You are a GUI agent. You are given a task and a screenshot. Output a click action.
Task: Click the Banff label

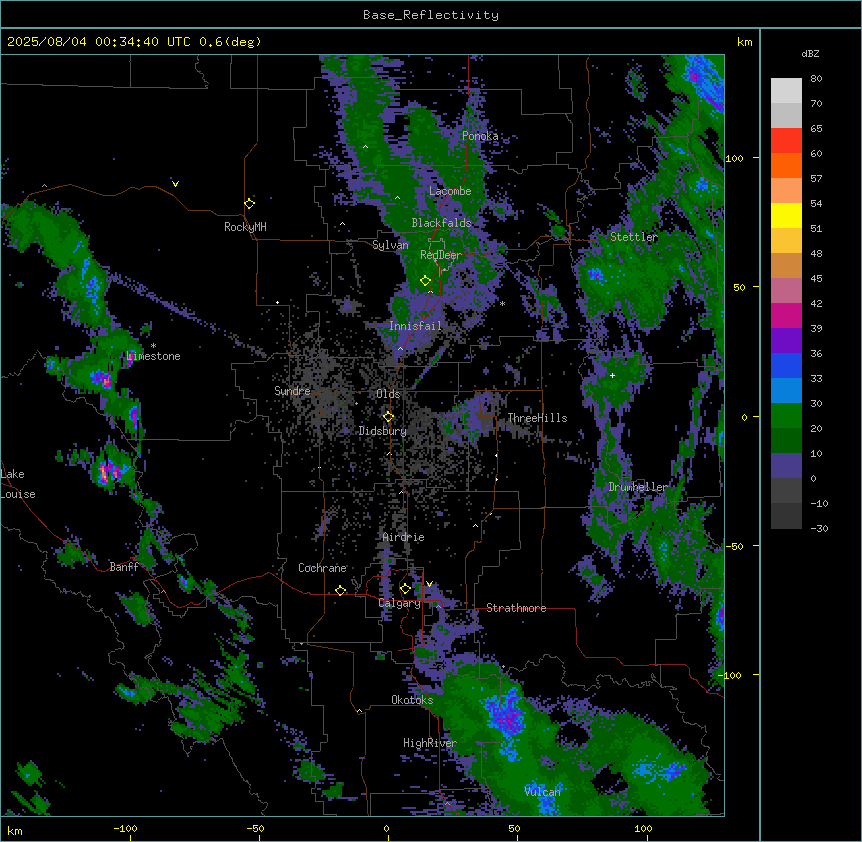pyautogui.click(x=124, y=567)
